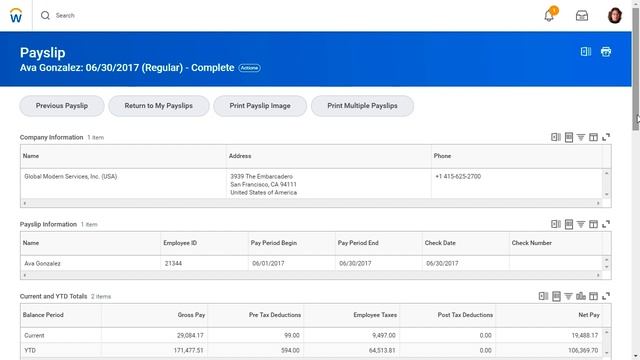Filter the Current and YTD Totals grid
This screenshot has height=360, width=640.
tap(568, 296)
